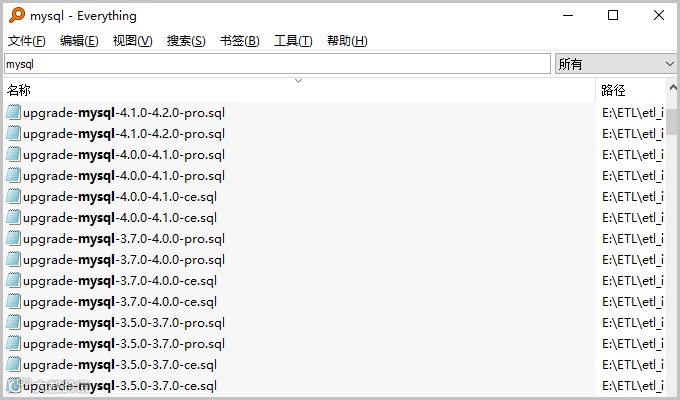Click path cell of first upgrade-mysql-3.7.0-4.0.0-pro.sql row
Viewport: 680px width, 400px height.
(633, 239)
